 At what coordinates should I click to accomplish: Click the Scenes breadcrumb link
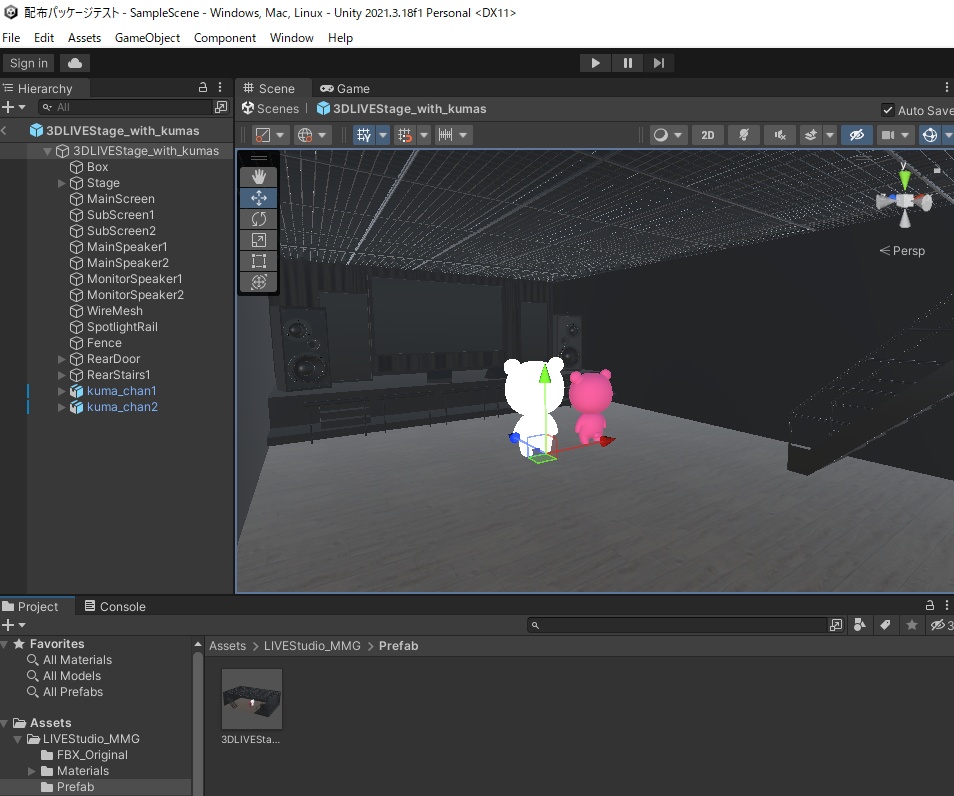click(277, 108)
